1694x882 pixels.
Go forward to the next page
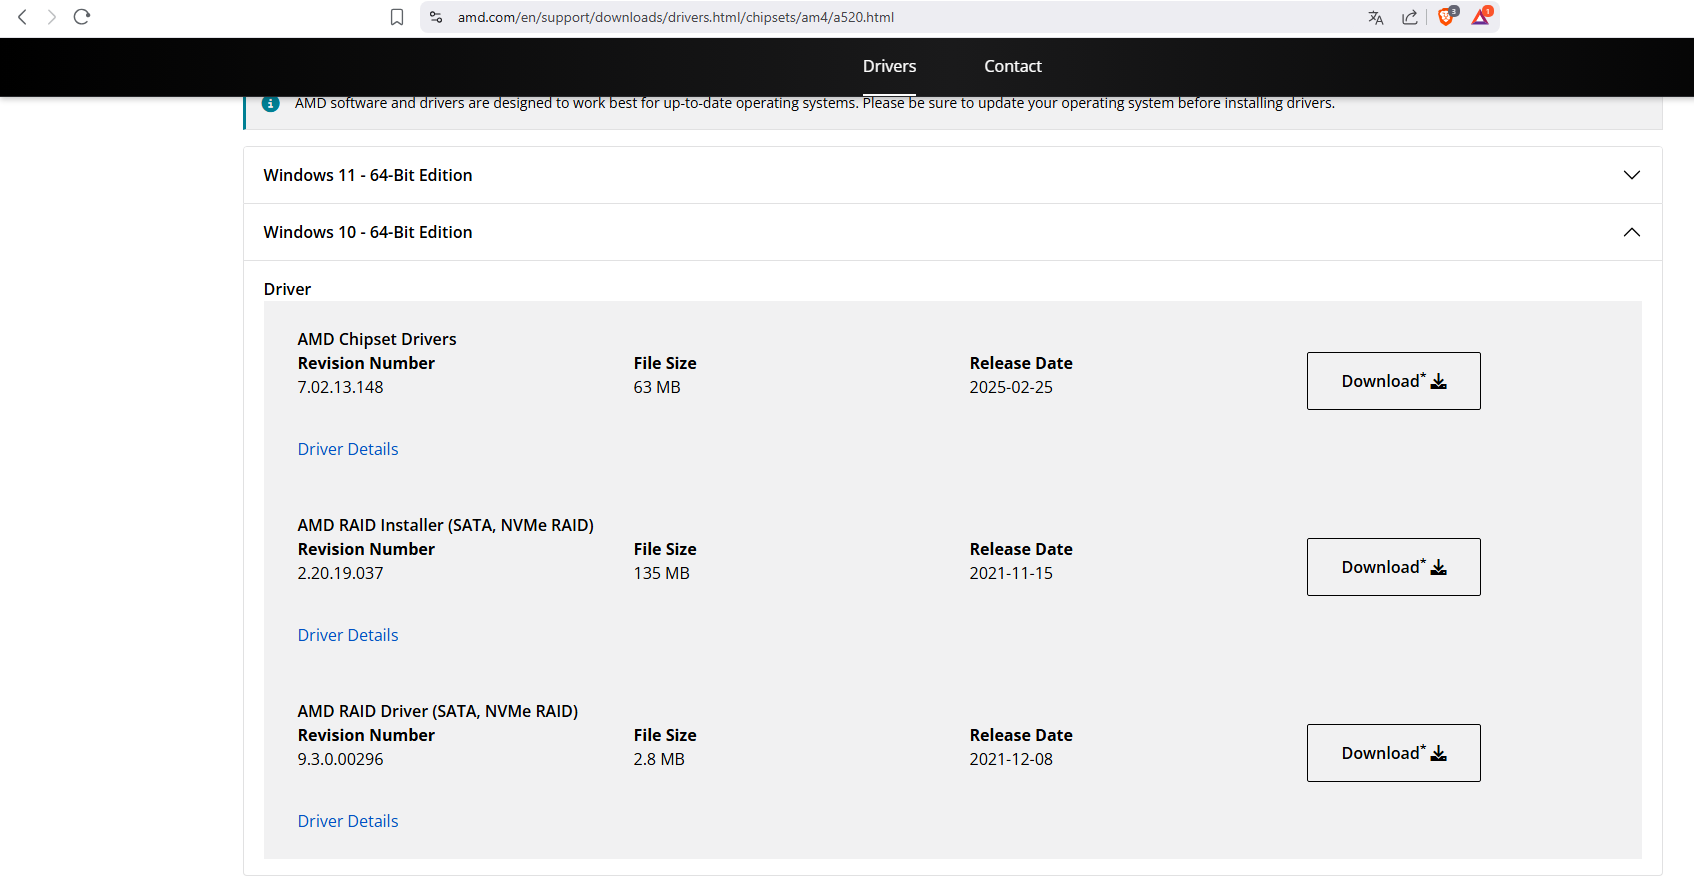point(52,17)
